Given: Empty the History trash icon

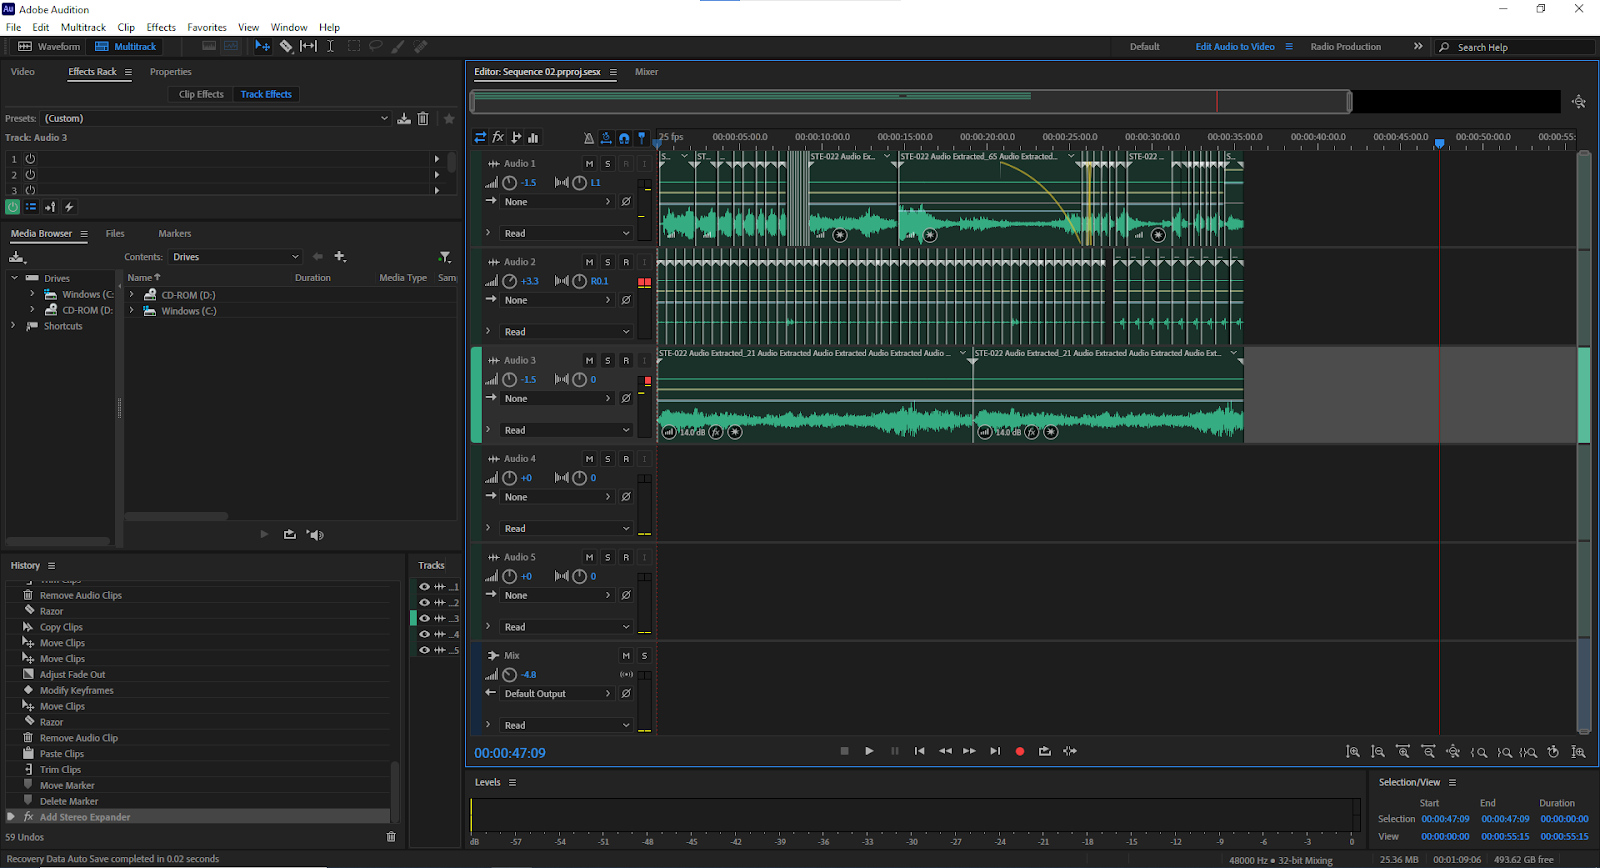Looking at the screenshot, I should (x=391, y=837).
